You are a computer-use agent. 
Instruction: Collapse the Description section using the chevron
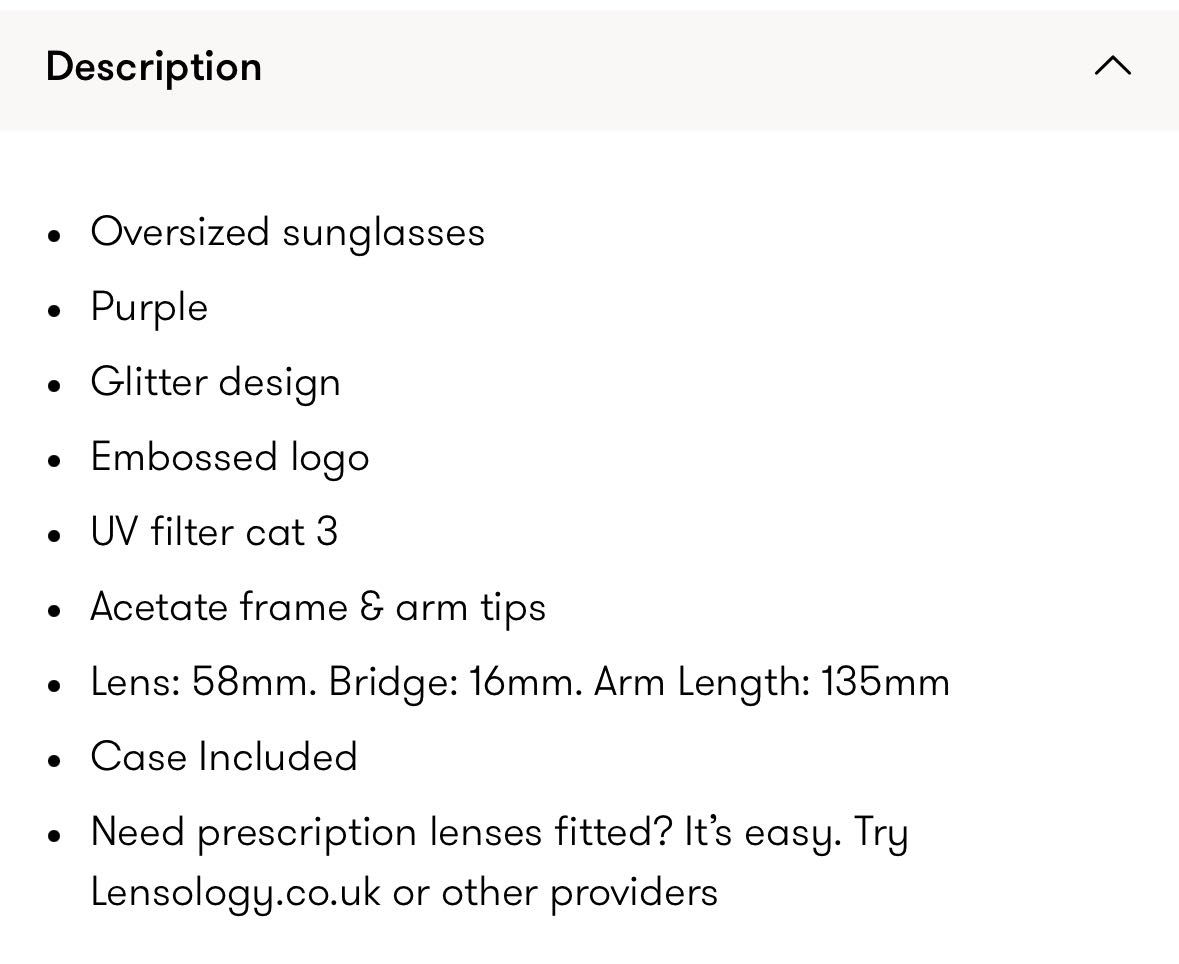coord(1113,66)
